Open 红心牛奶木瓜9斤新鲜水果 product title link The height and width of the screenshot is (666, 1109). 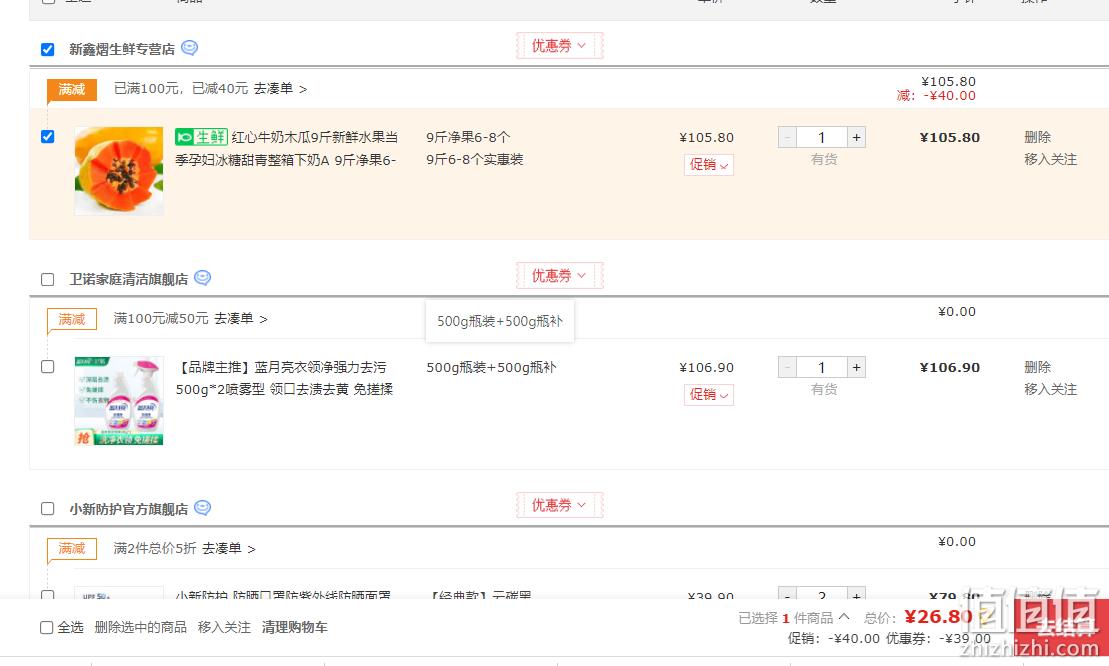click(286, 148)
